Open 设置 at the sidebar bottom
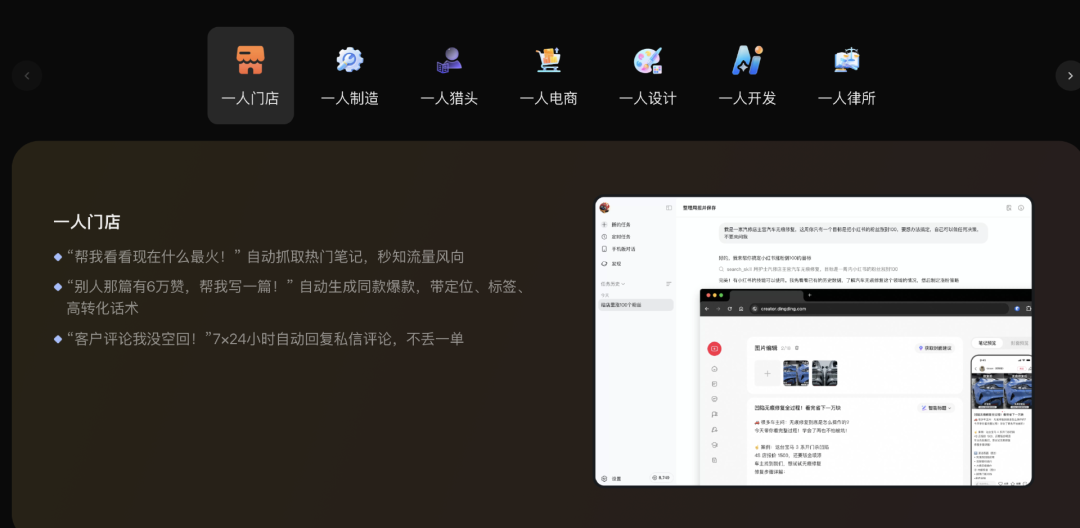Viewport: 1080px width, 528px height. coord(615,478)
